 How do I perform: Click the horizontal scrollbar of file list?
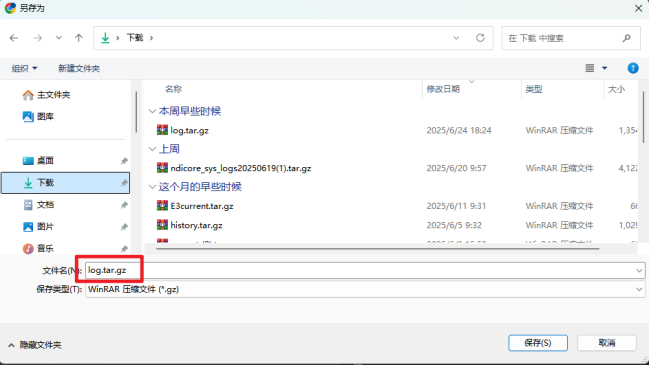click(x=377, y=249)
